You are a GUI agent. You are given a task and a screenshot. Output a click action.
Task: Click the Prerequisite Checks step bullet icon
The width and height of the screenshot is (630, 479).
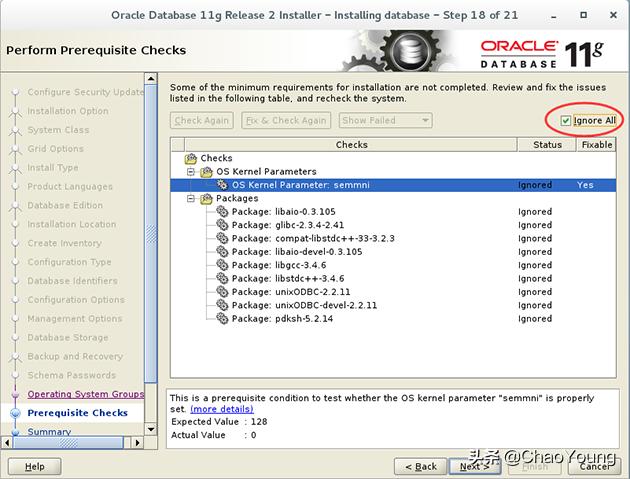15,413
